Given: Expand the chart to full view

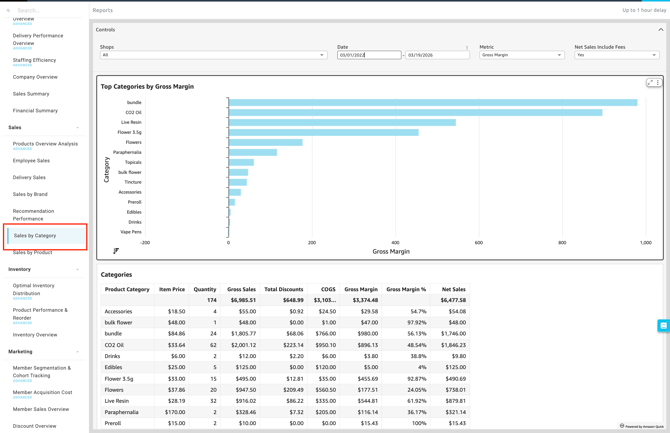Looking at the screenshot, I should 650,83.
